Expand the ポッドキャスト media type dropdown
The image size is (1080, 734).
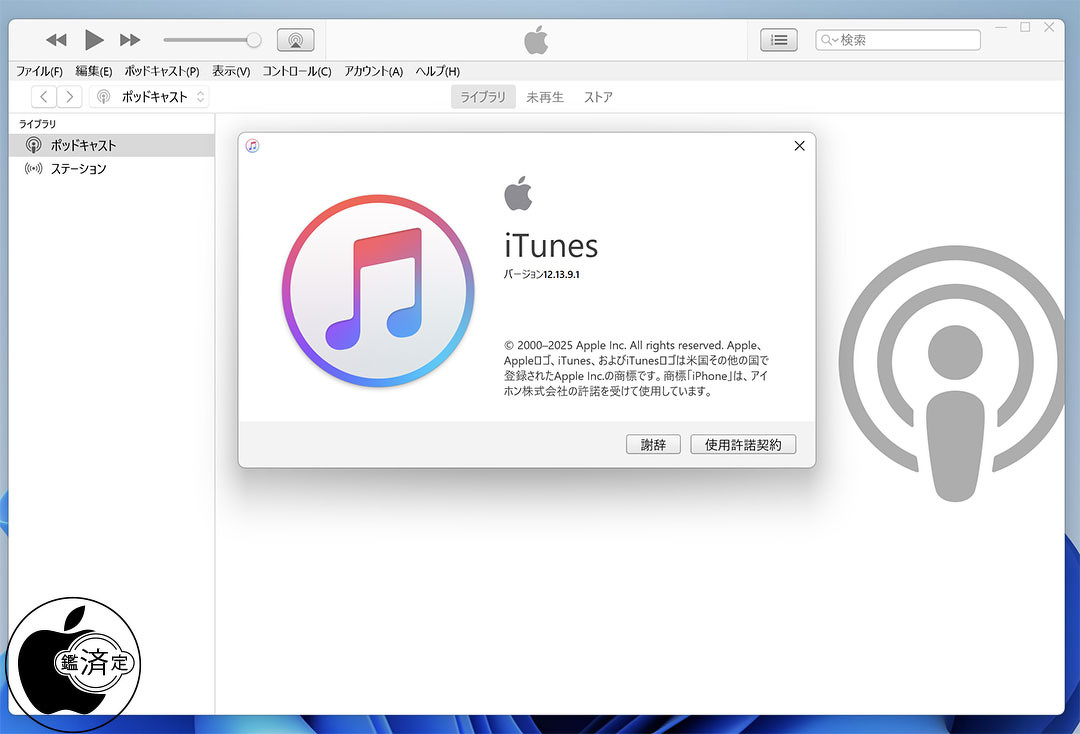150,97
